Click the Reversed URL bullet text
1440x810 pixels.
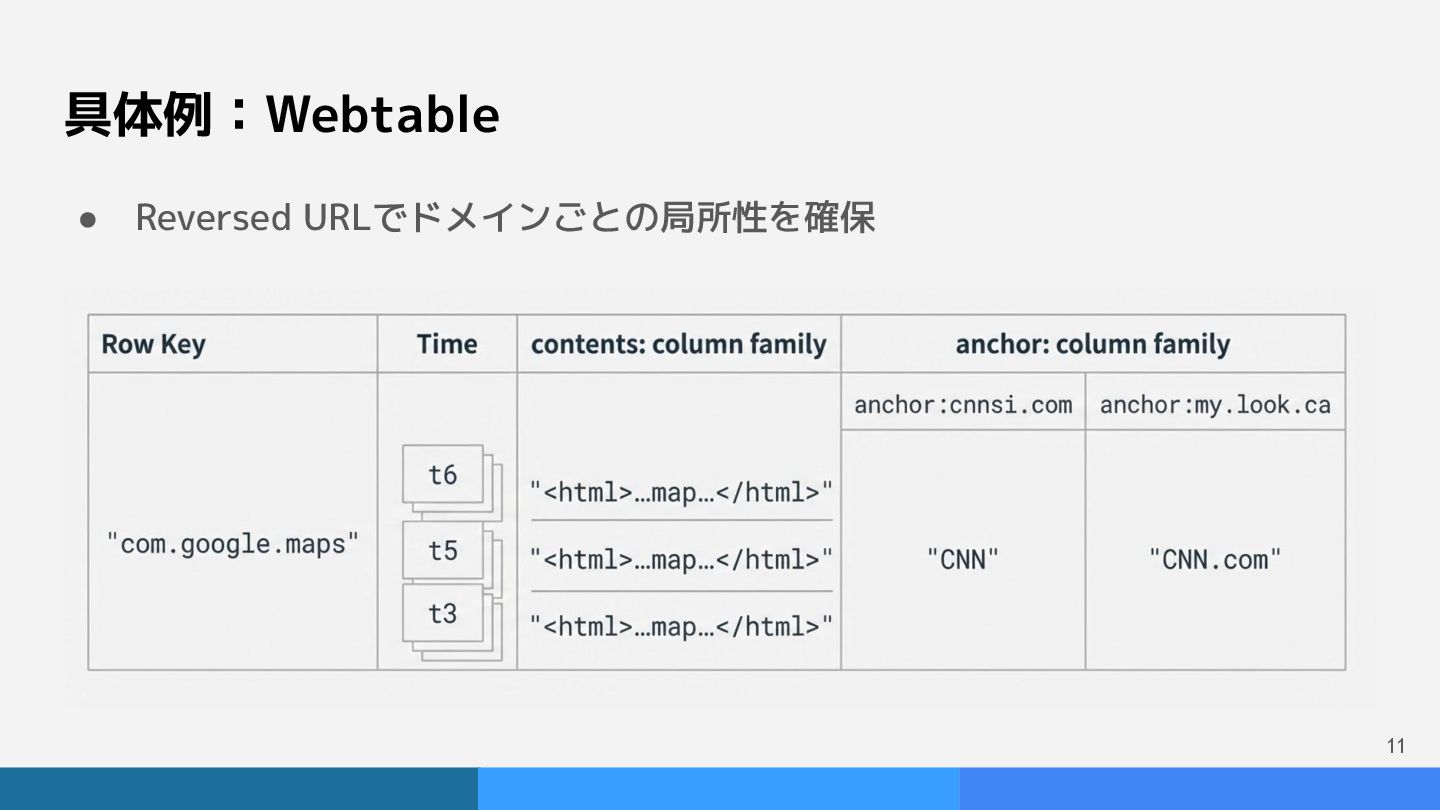point(505,217)
